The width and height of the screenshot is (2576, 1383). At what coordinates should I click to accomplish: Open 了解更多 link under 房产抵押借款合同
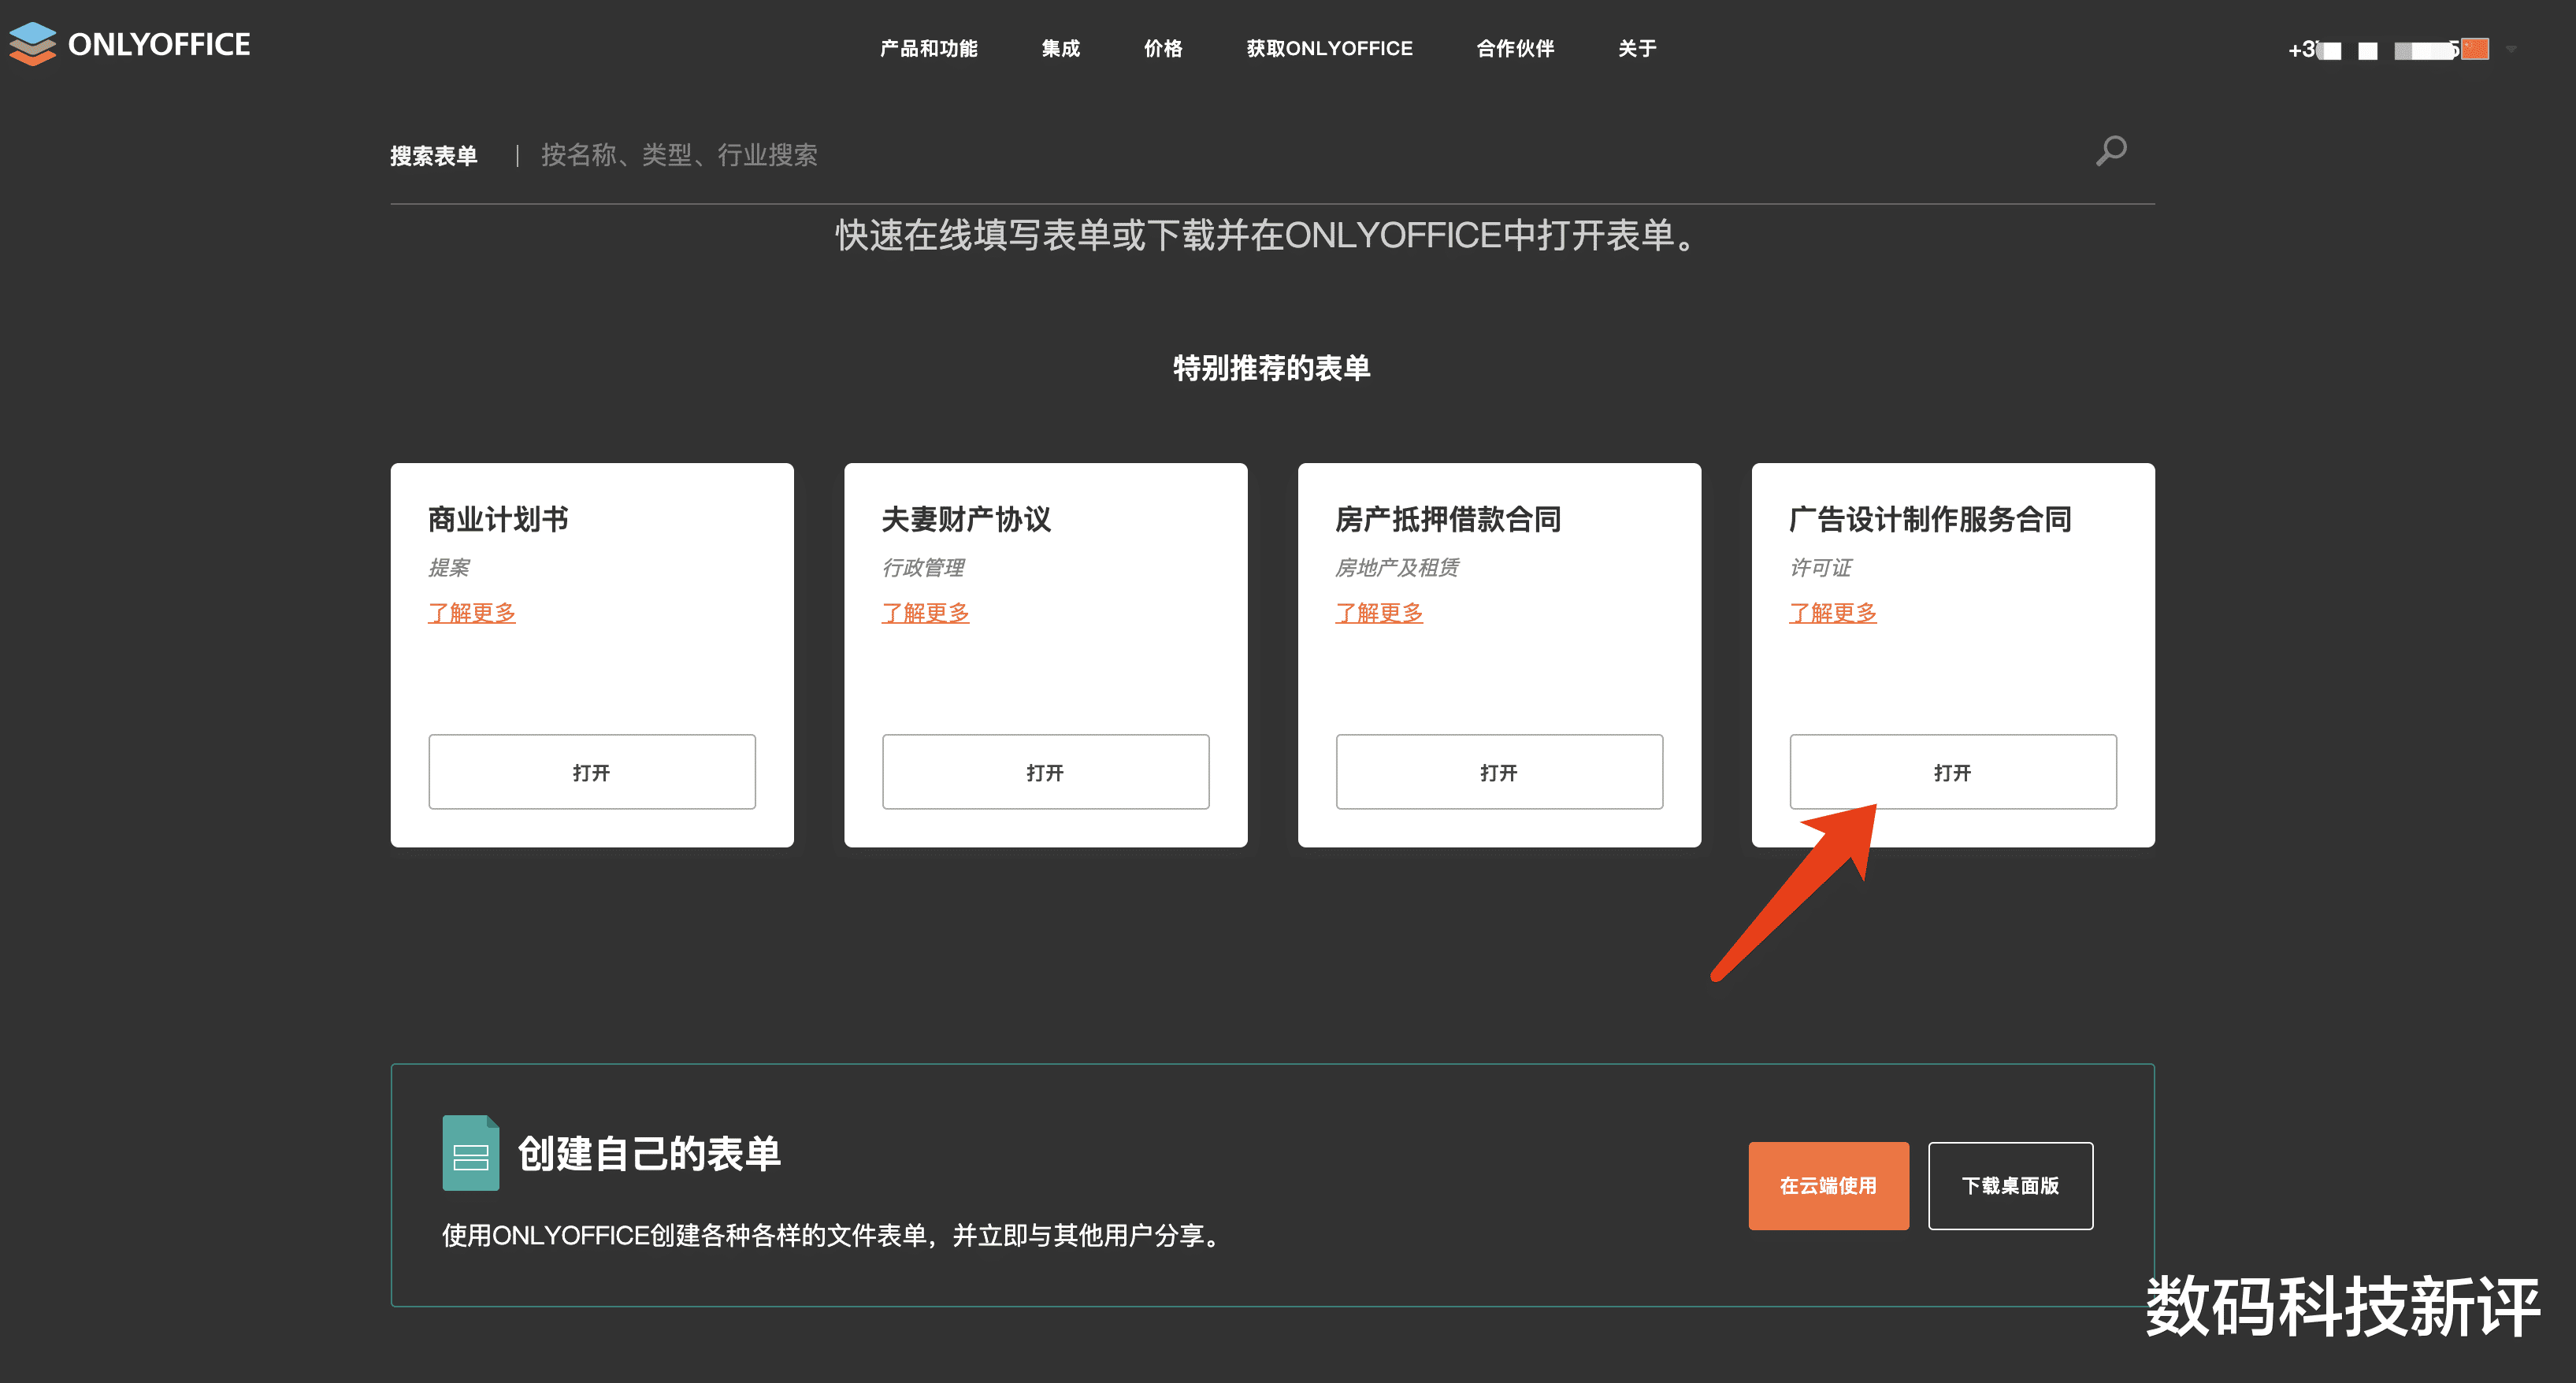tap(1379, 612)
